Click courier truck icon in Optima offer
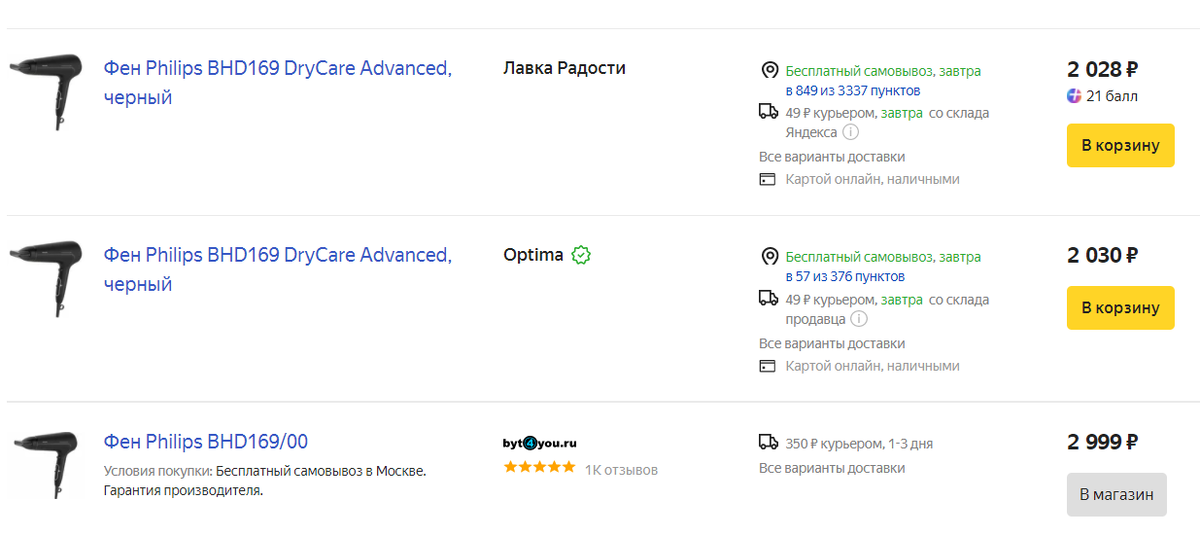 point(768,298)
